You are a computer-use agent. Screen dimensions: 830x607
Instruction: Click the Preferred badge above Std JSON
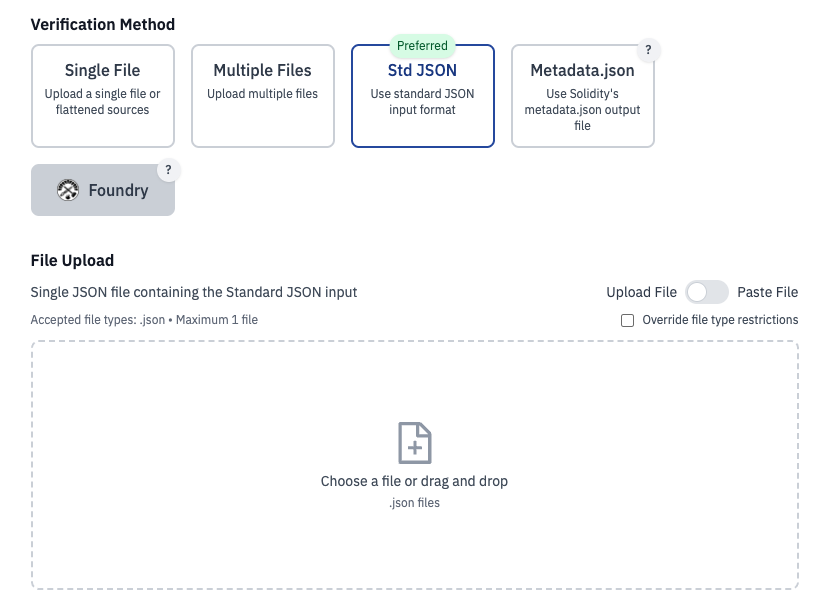[422, 45]
